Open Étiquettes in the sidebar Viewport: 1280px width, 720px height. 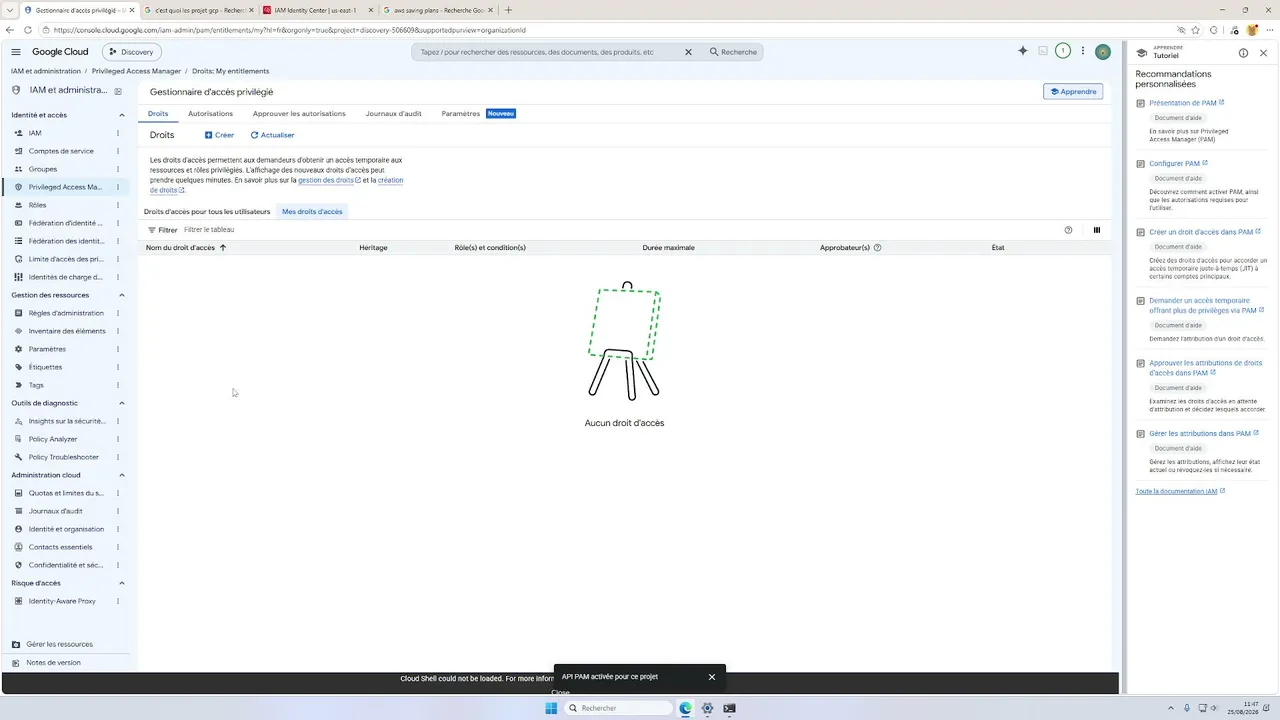pyautogui.click(x=45, y=367)
